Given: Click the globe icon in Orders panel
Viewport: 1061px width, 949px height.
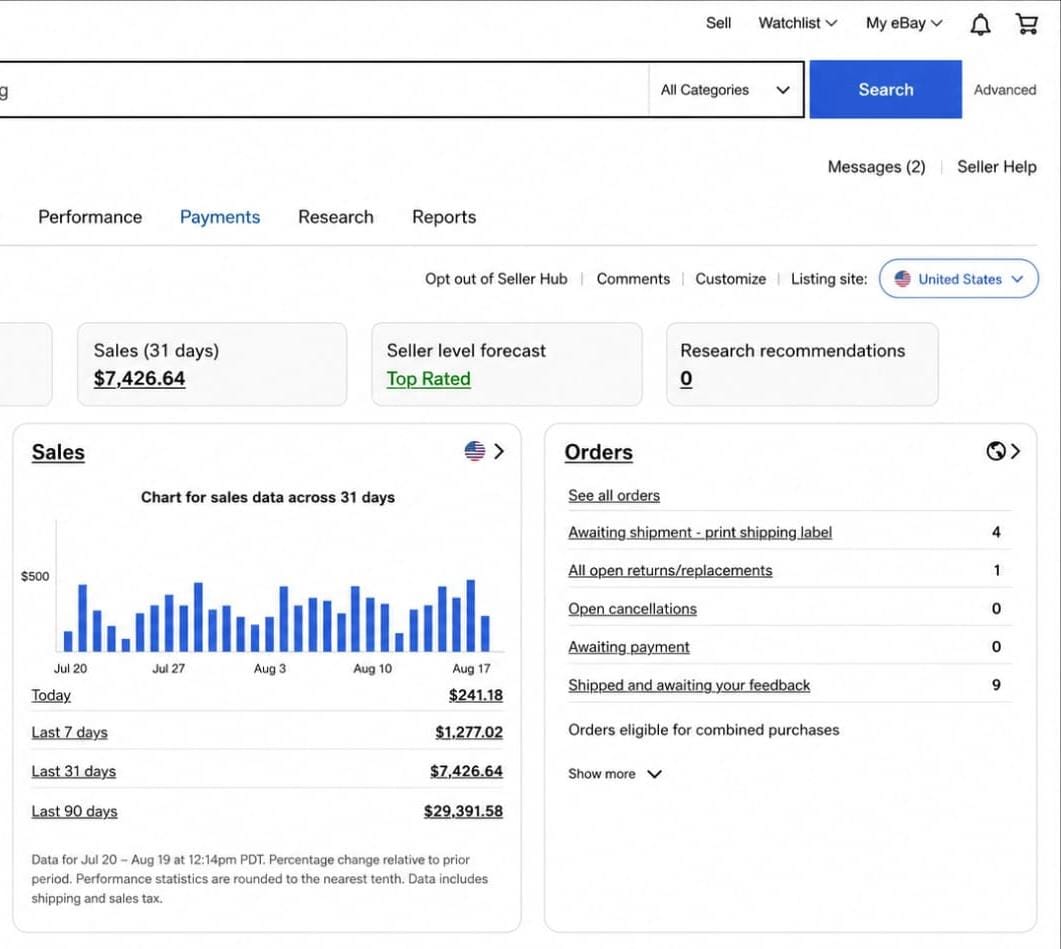Looking at the screenshot, I should (x=995, y=451).
